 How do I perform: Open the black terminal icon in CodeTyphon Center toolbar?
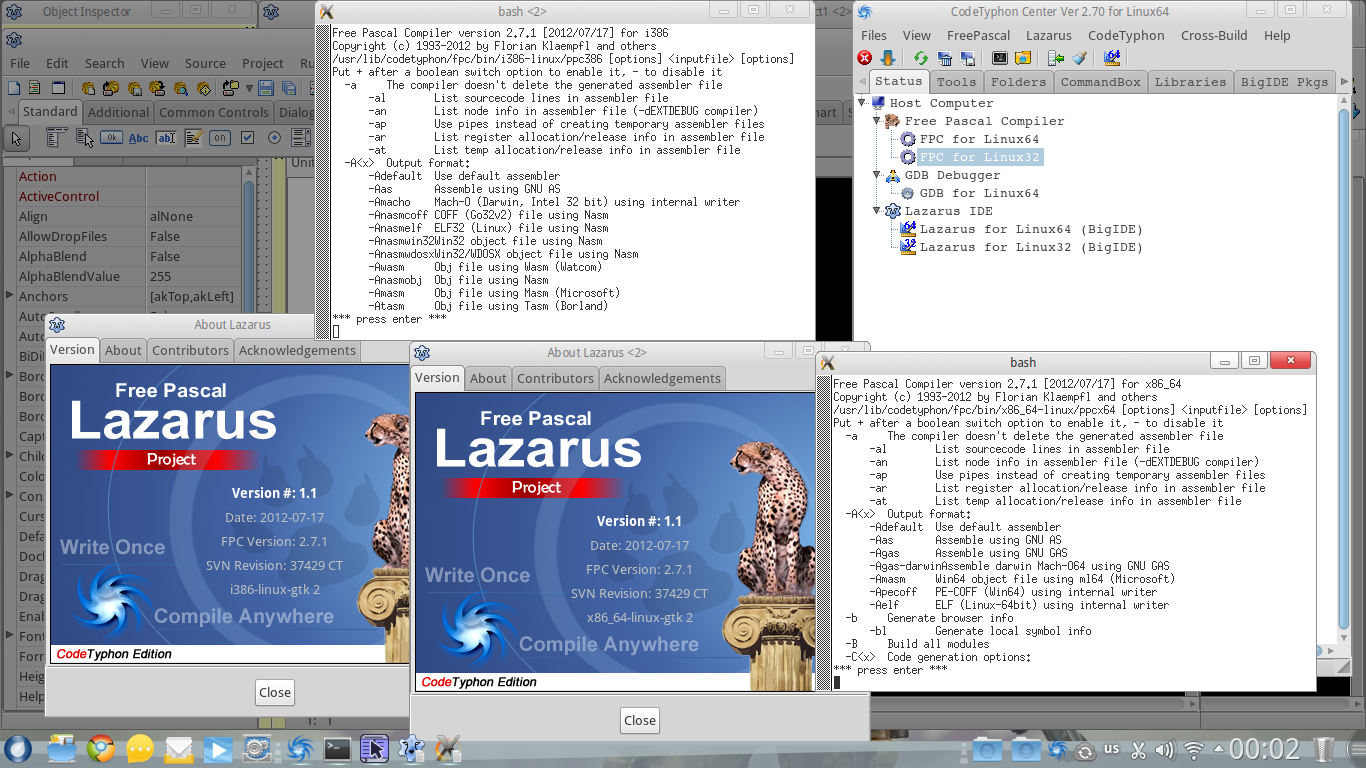pos(999,58)
